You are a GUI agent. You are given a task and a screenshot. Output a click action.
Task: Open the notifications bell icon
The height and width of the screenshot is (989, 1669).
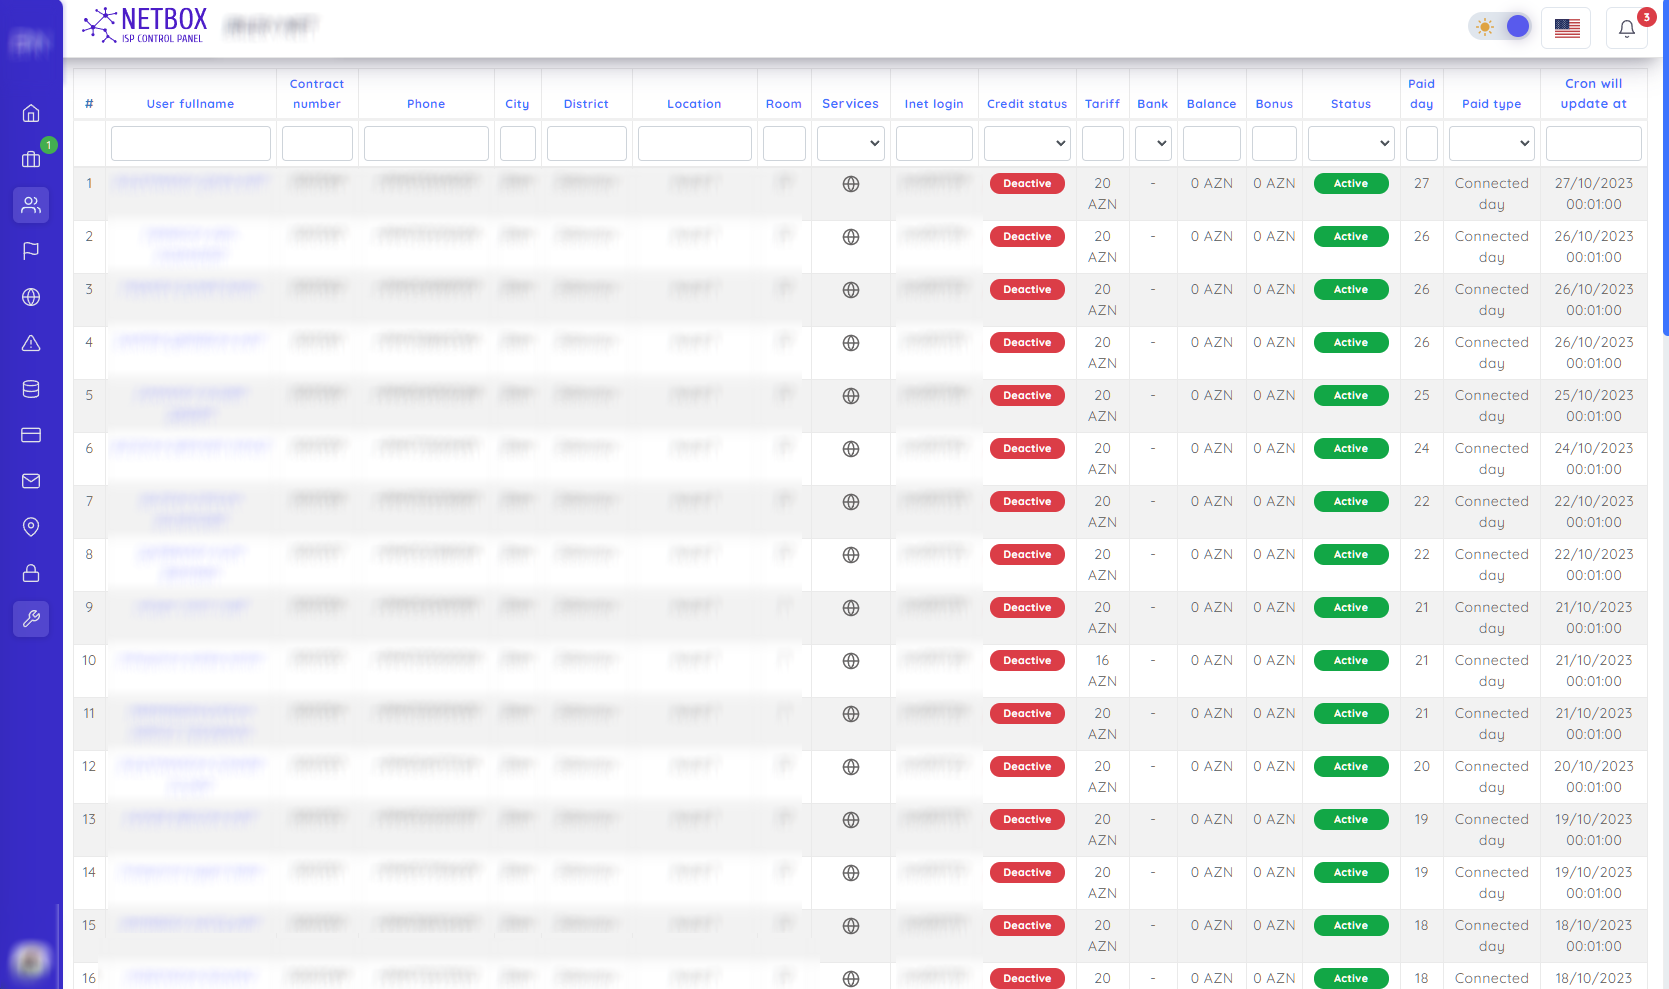pos(1626,28)
